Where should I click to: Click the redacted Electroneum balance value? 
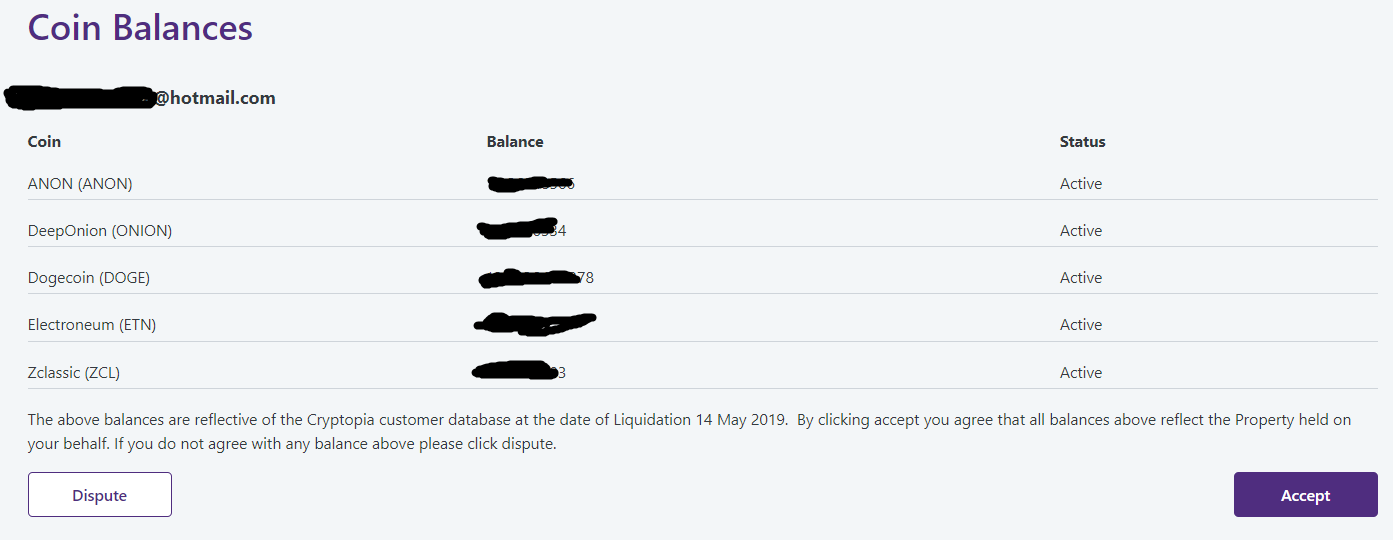pyautogui.click(x=535, y=324)
